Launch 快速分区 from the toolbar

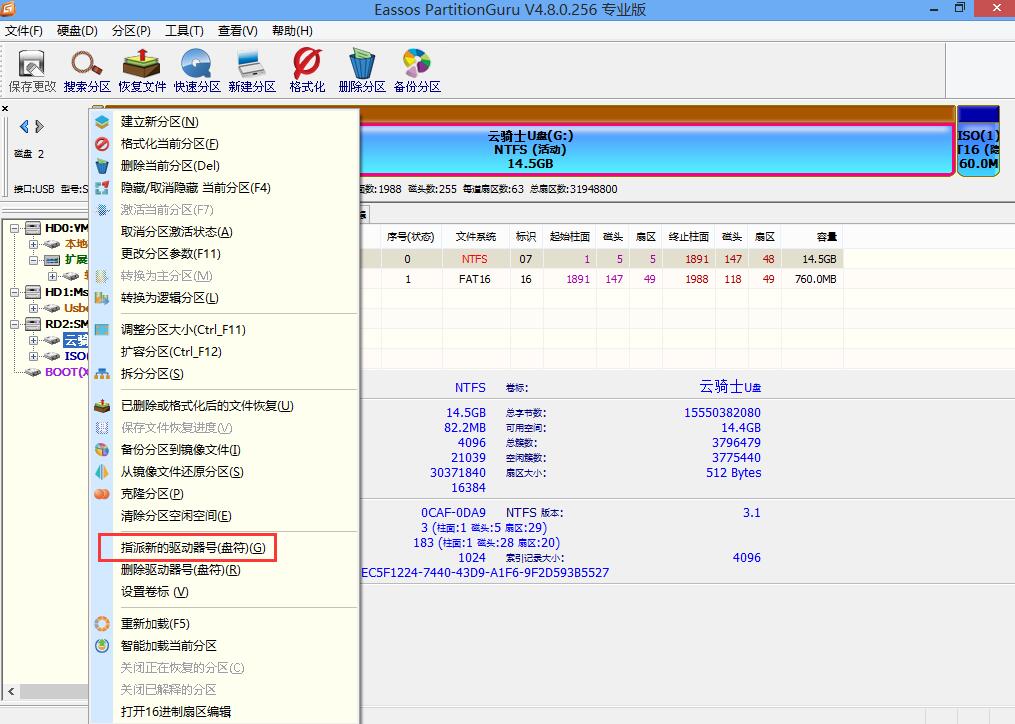196,68
